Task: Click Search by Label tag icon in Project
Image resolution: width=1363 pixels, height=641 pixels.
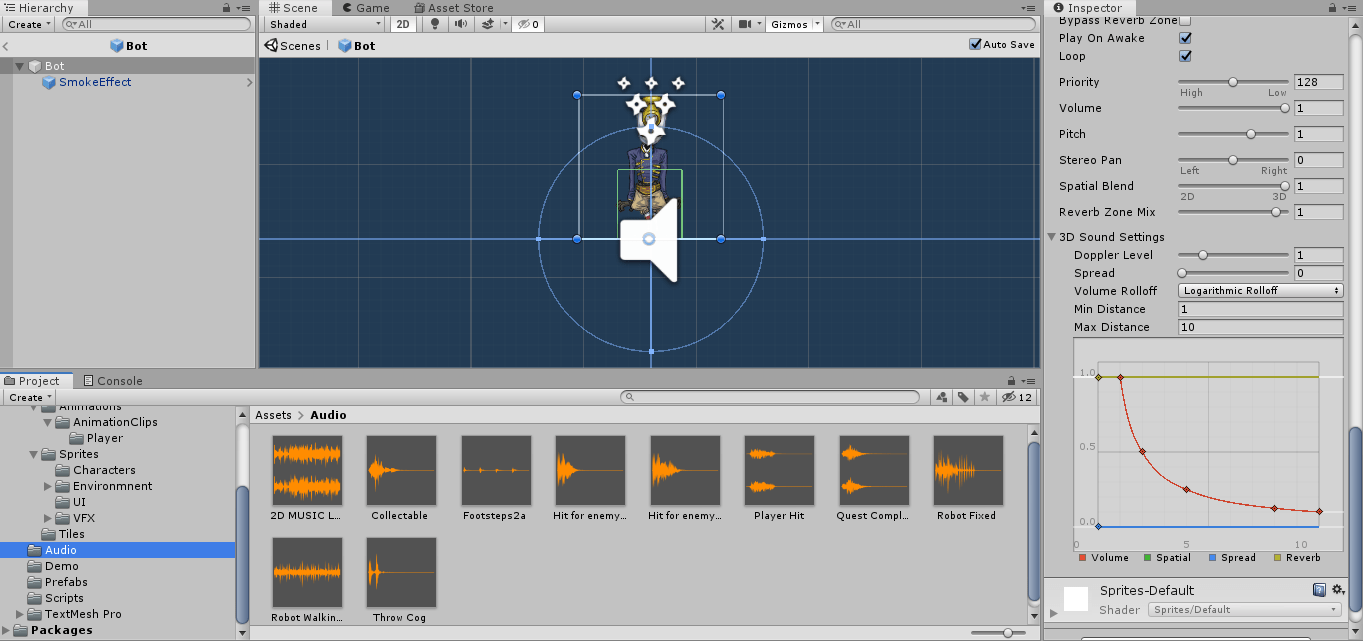Action: (x=963, y=397)
